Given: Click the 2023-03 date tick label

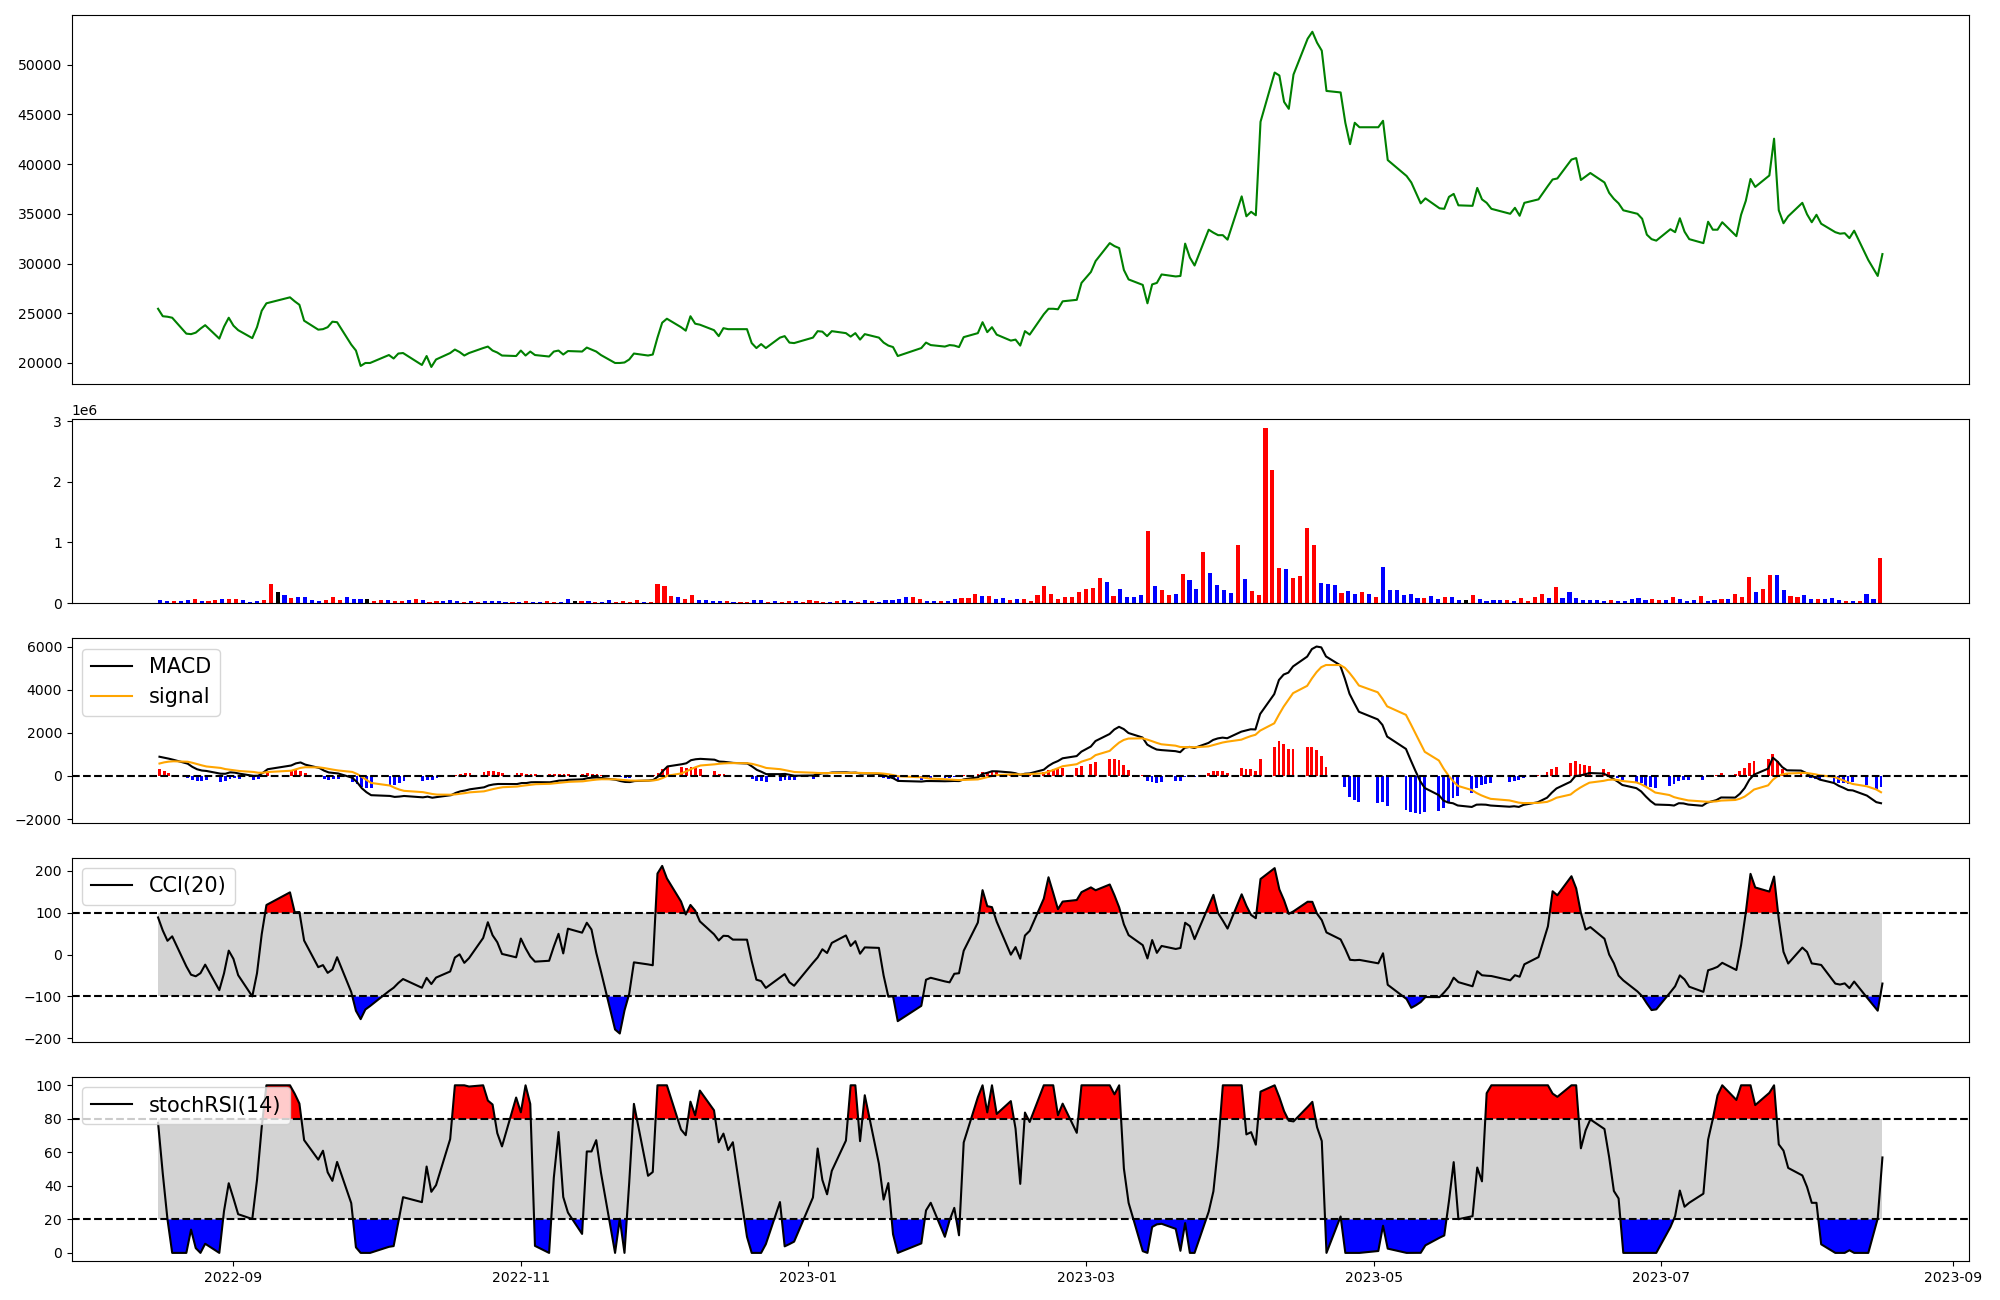Looking at the screenshot, I should click(1086, 1277).
